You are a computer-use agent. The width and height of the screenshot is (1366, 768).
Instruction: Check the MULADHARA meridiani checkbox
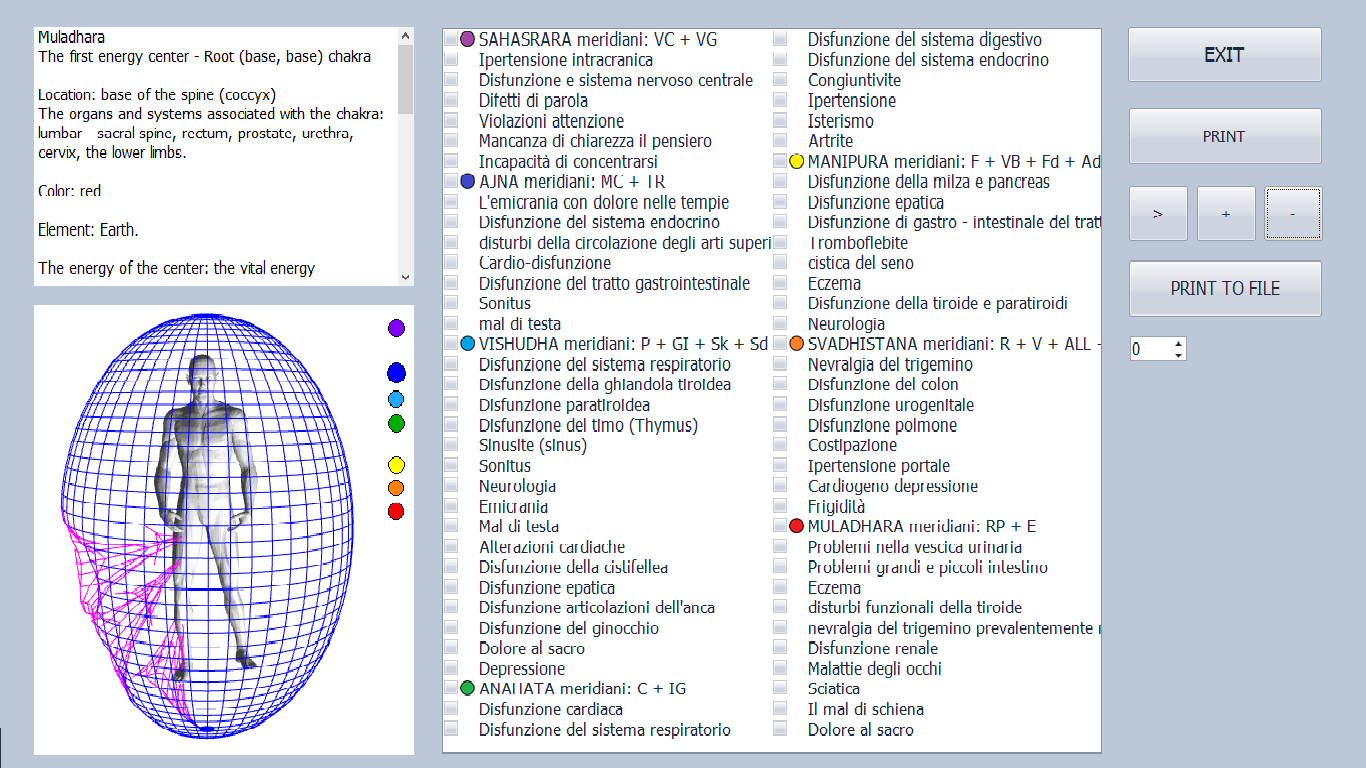click(x=780, y=526)
